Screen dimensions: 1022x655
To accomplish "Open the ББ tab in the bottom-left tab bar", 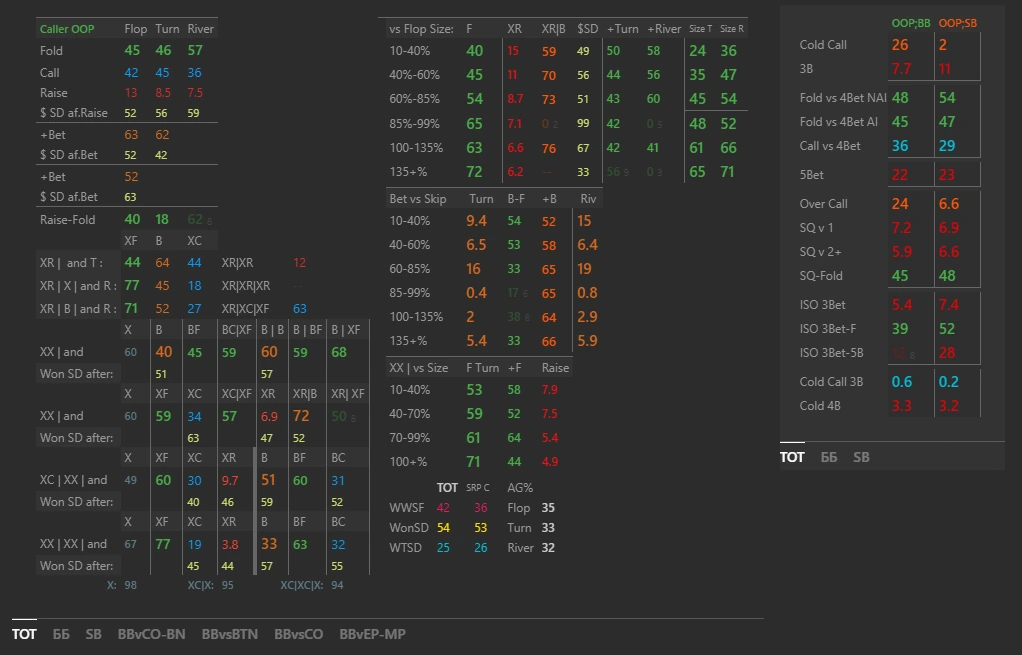I will [61, 634].
